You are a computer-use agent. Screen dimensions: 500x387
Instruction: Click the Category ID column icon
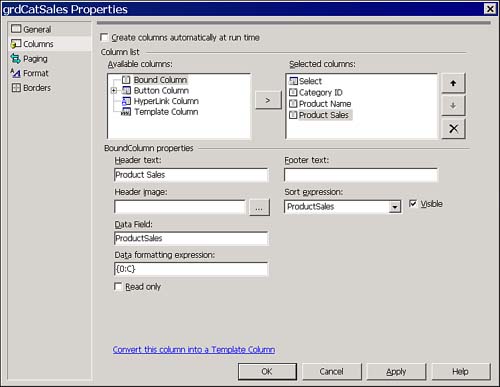point(293,92)
